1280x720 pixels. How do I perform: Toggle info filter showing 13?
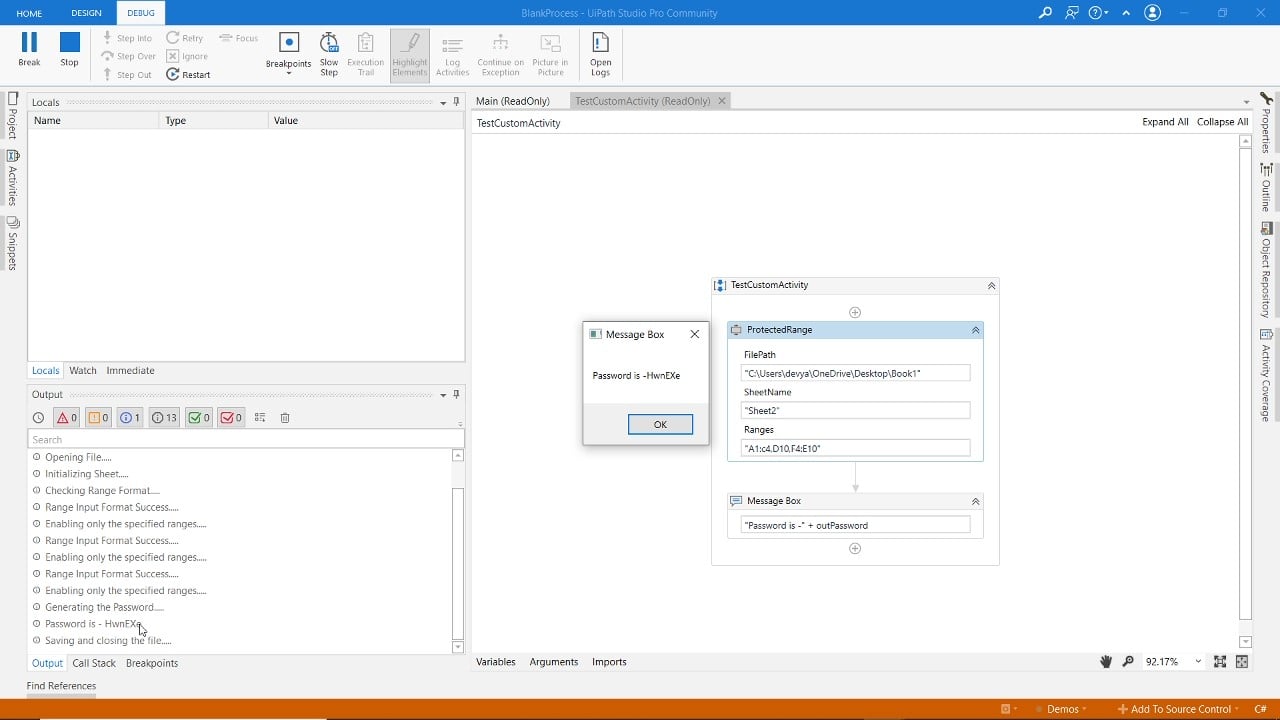[x=164, y=418]
